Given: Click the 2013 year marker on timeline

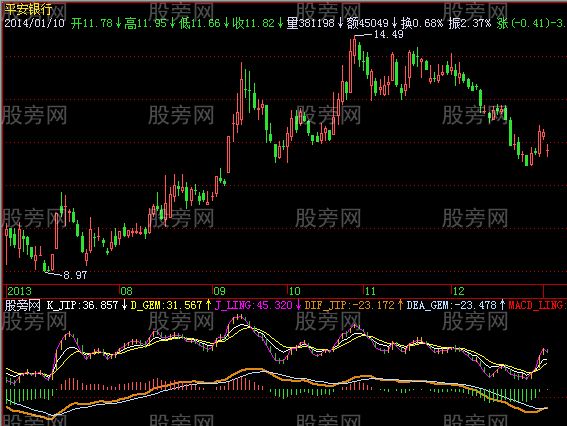Looking at the screenshot, I should pyautogui.click(x=20, y=291).
